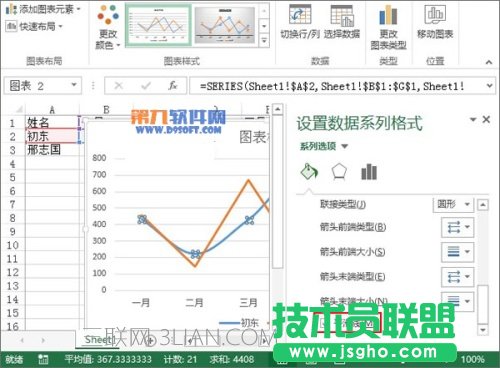
Task: Select column A header
Action: [x=52, y=109]
